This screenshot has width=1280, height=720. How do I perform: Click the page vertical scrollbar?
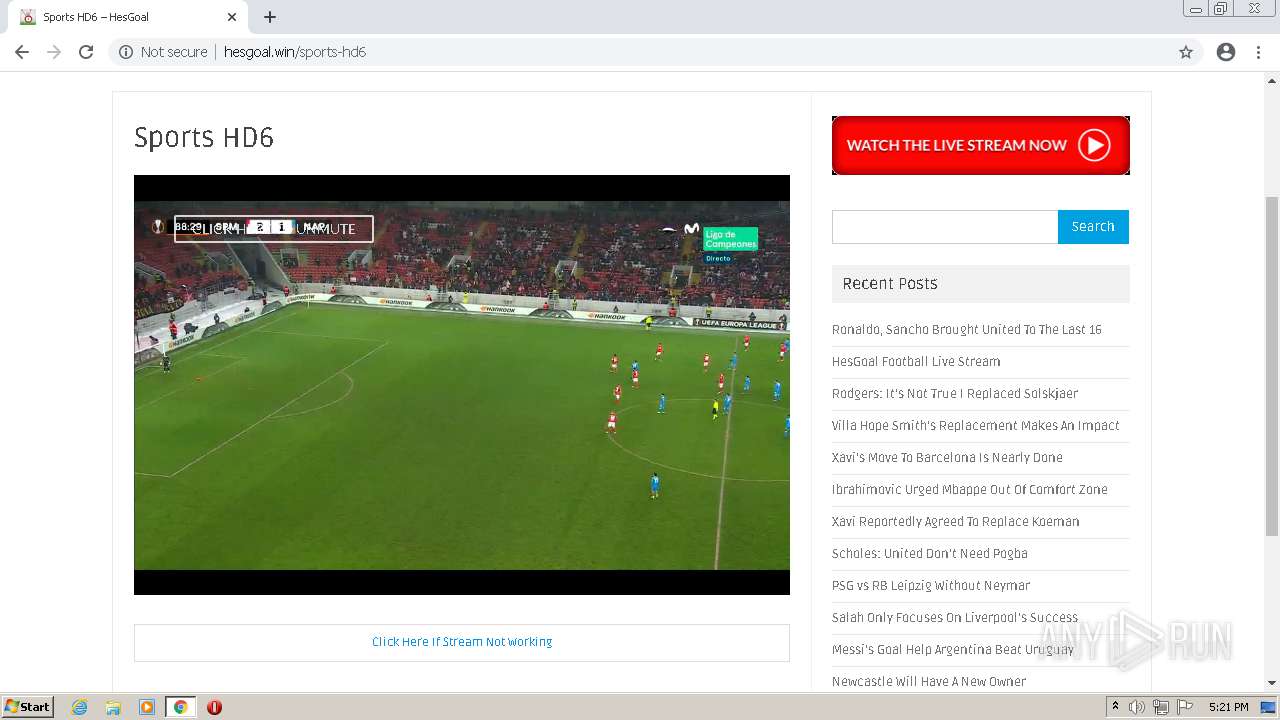1272,365
